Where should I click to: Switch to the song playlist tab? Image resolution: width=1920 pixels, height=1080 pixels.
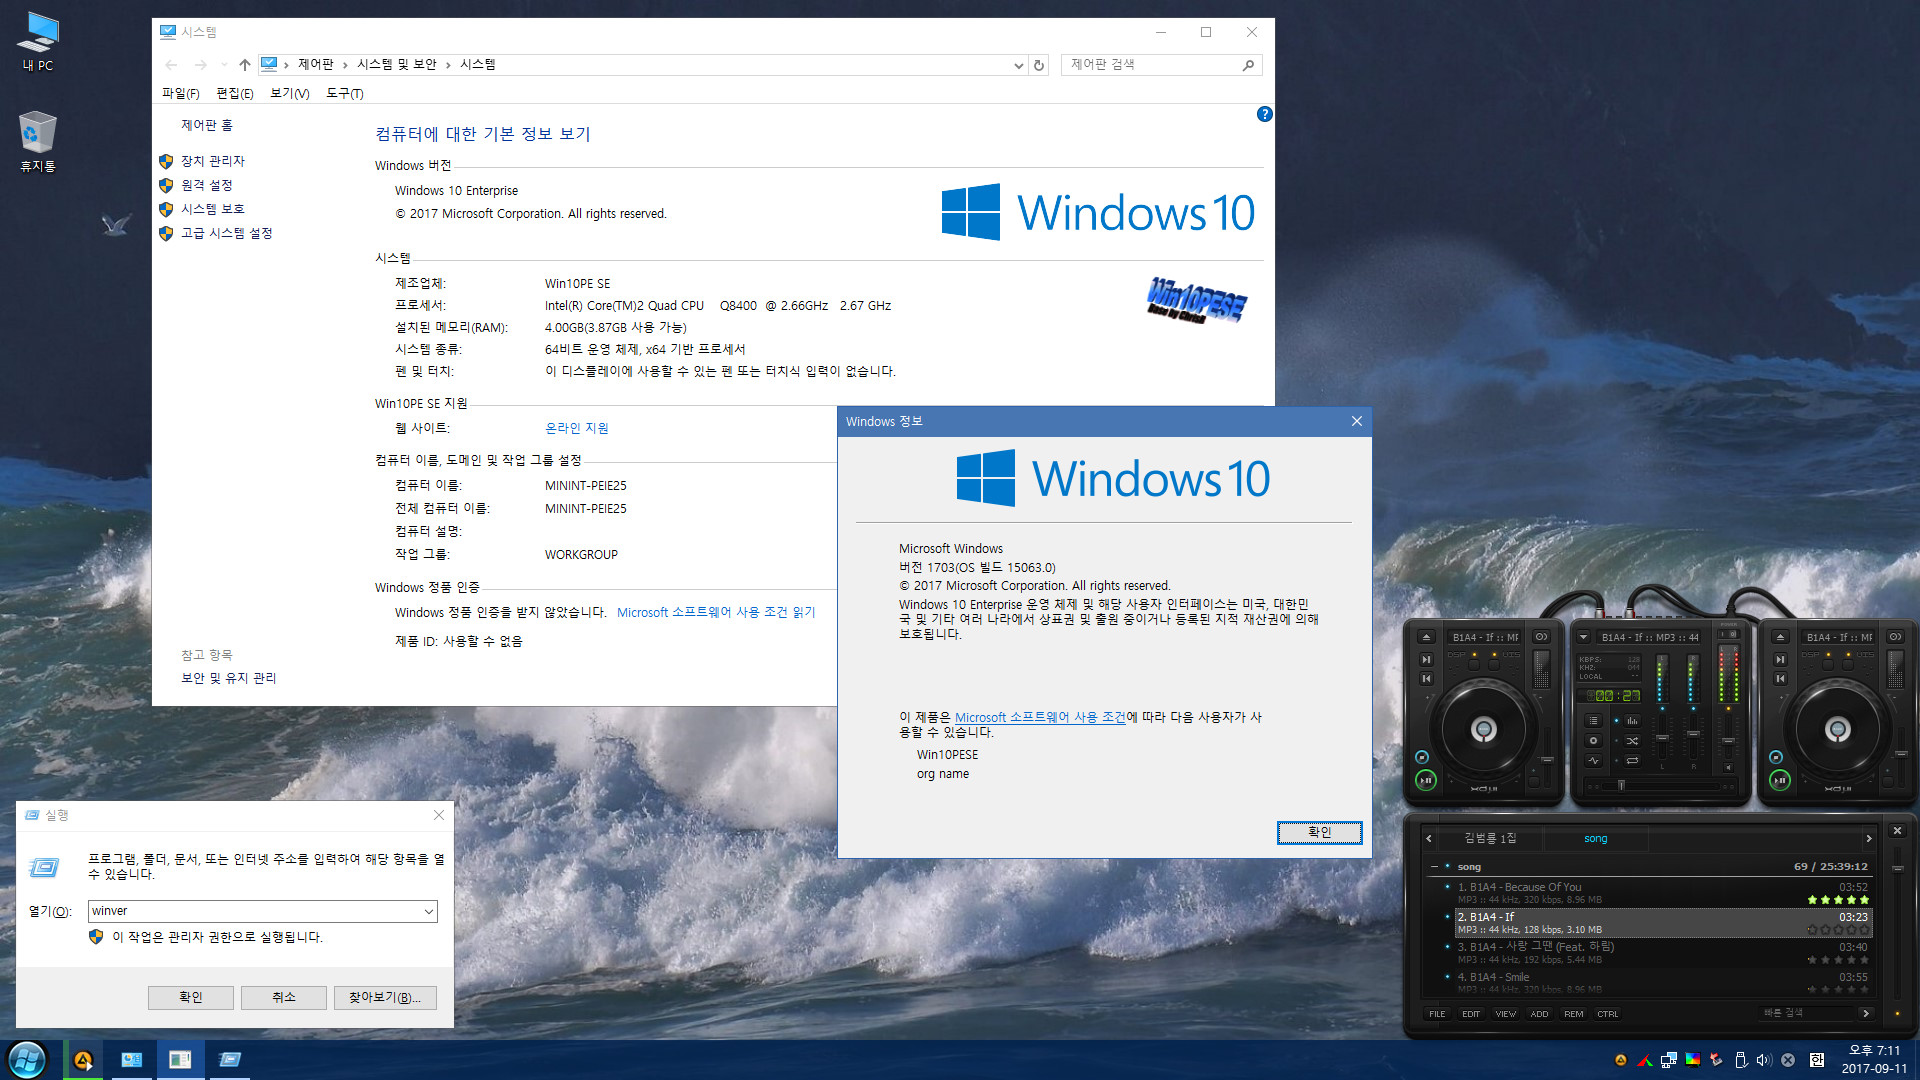1596,838
